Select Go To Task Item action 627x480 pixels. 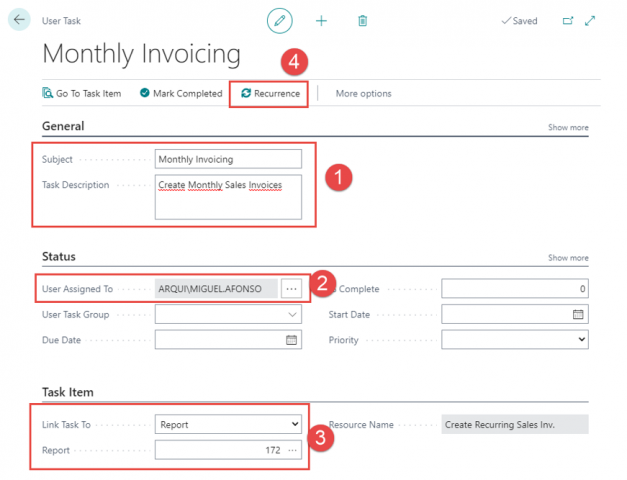pyautogui.click(x=82, y=94)
